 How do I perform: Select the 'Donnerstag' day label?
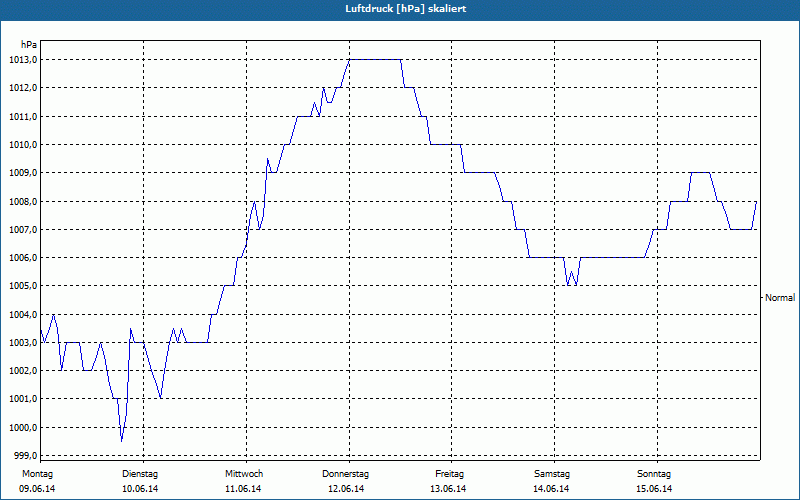coord(345,474)
